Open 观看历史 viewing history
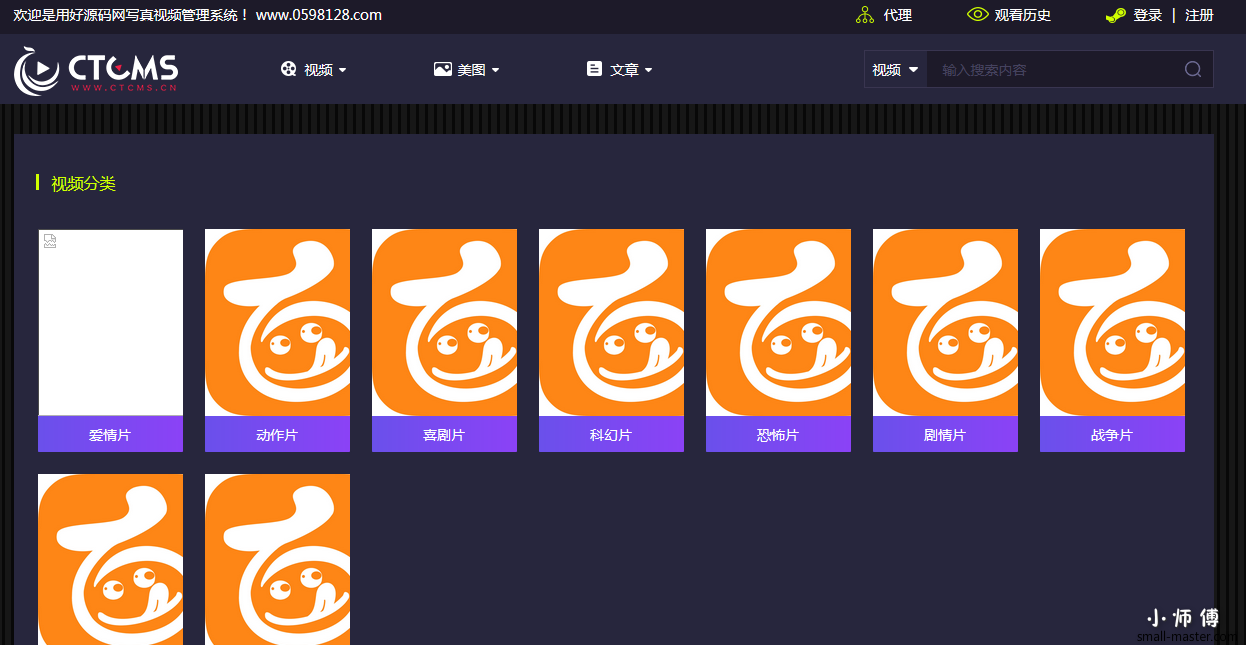 [x=1023, y=15]
